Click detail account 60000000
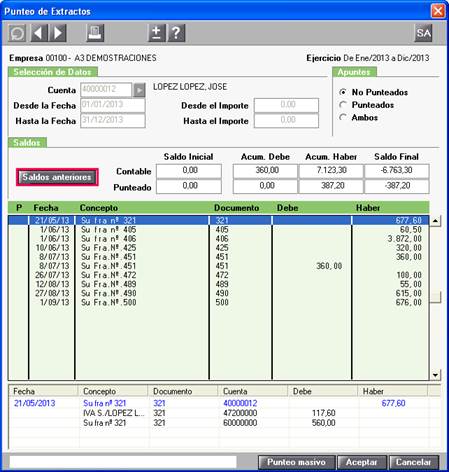449x472 pixels. pos(240,423)
